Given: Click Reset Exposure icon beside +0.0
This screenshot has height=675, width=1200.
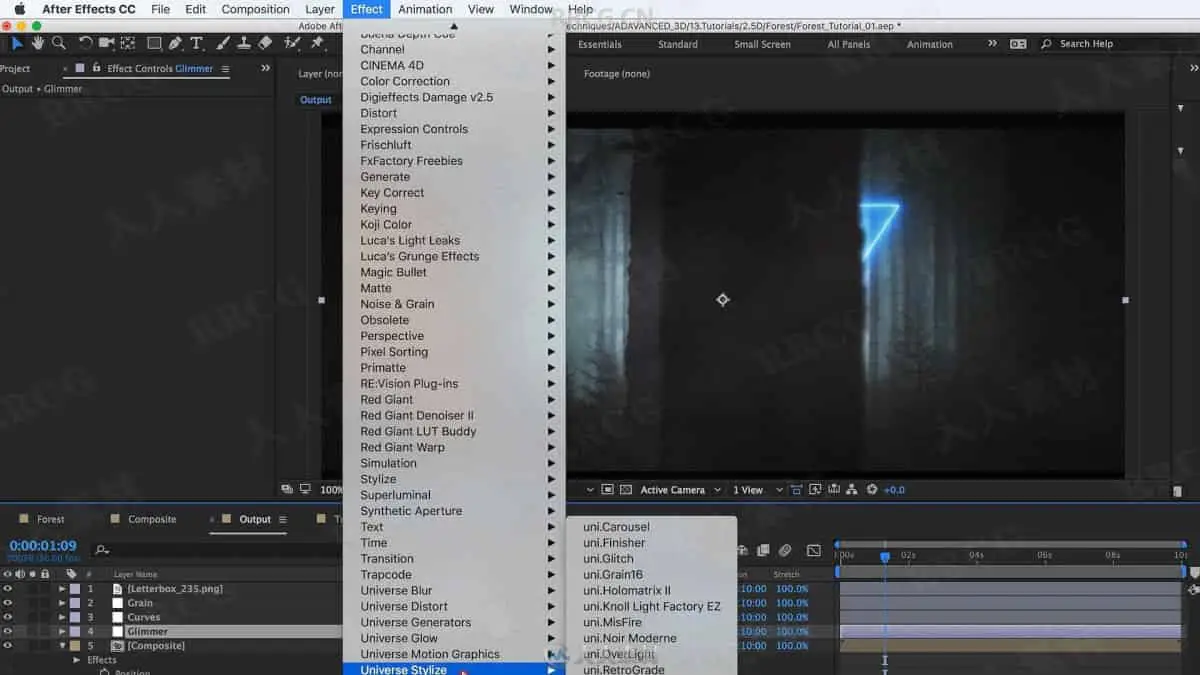Looking at the screenshot, I should [x=872, y=490].
